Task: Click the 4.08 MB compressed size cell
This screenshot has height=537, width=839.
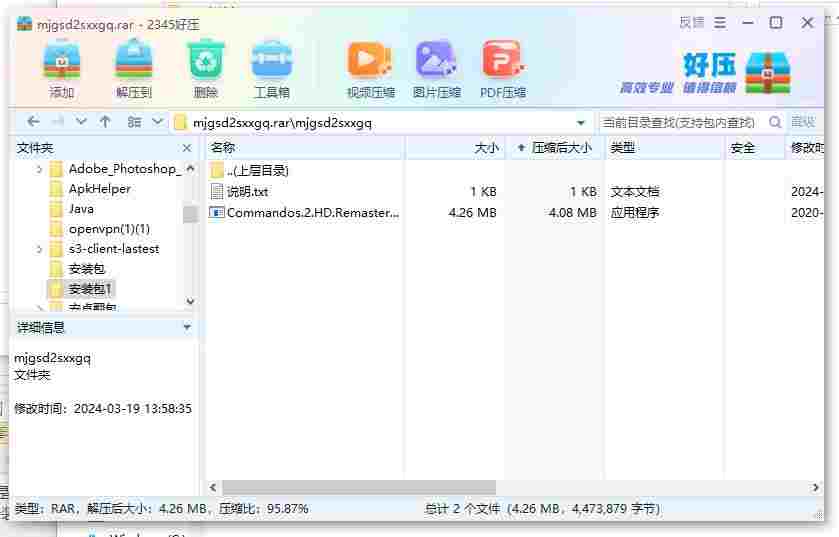Action: [x=573, y=213]
